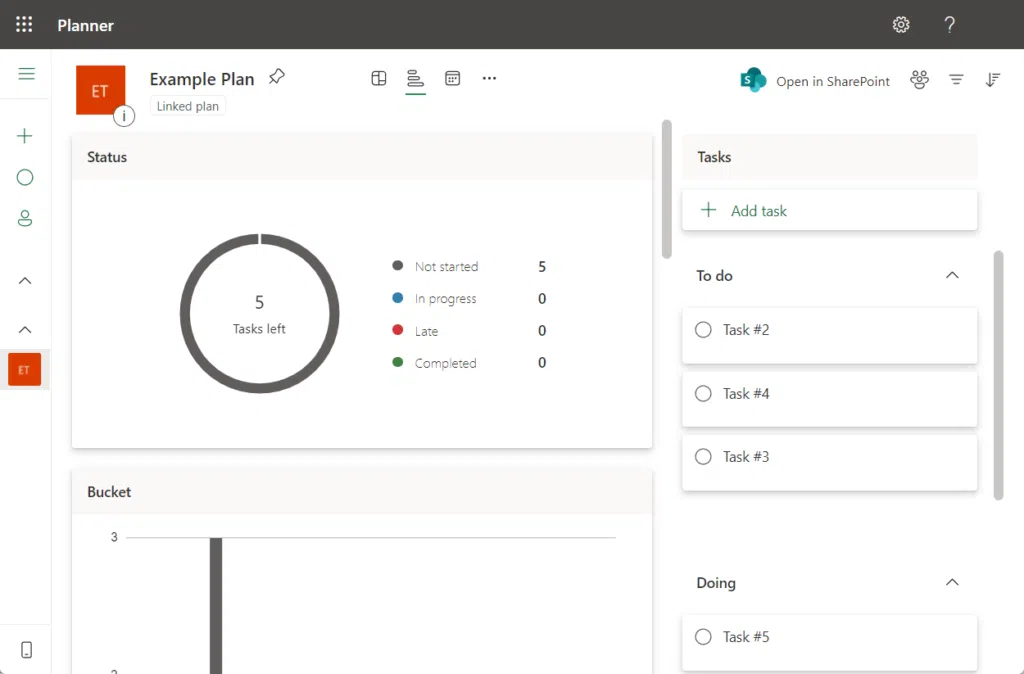
Task: Collapse the first sidebar section chevron
Action: (x=25, y=281)
